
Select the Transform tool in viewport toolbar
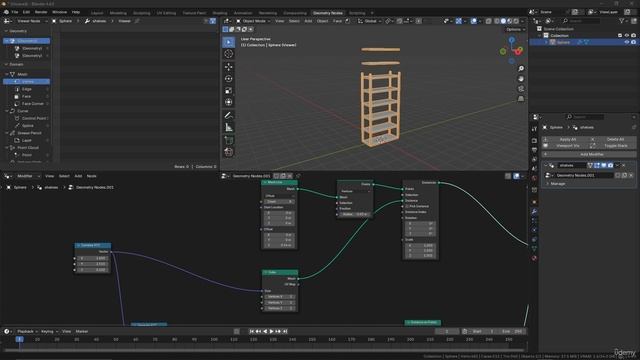pyautogui.click(x=229, y=102)
